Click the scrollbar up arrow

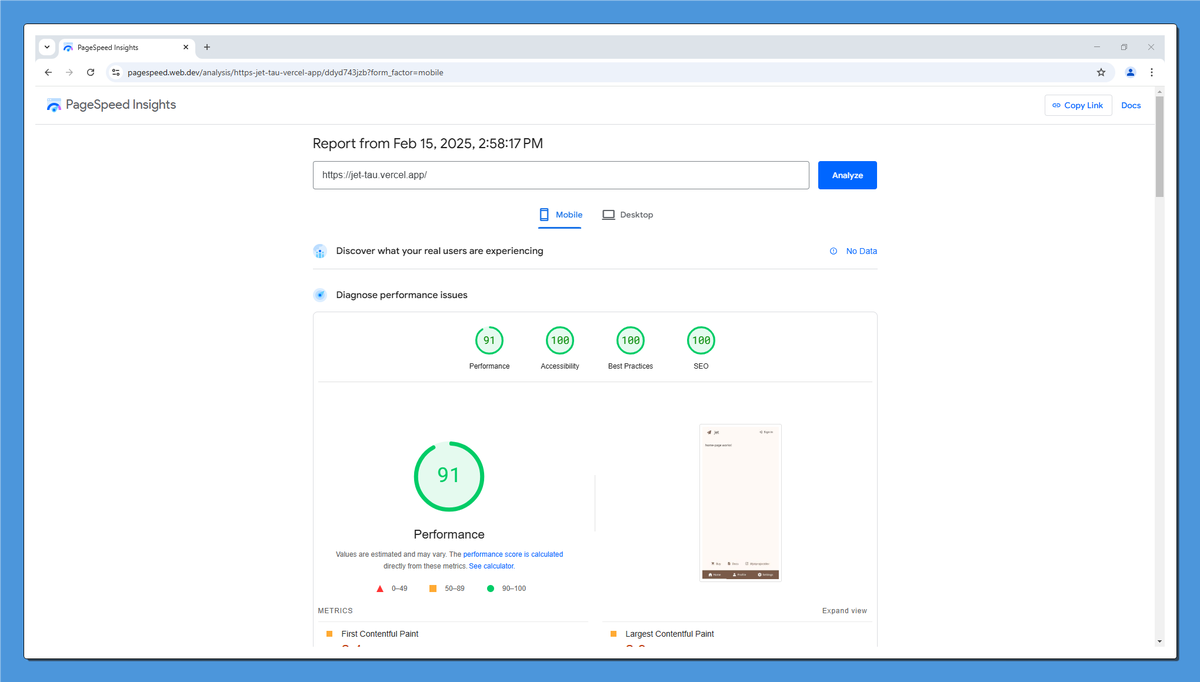click(1160, 92)
